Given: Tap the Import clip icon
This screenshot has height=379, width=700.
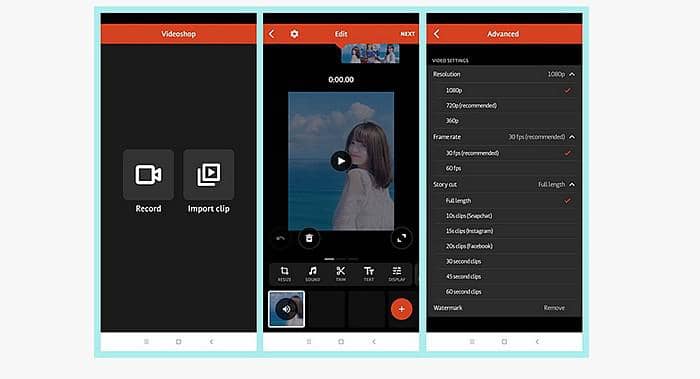Looking at the screenshot, I should pos(208,175).
